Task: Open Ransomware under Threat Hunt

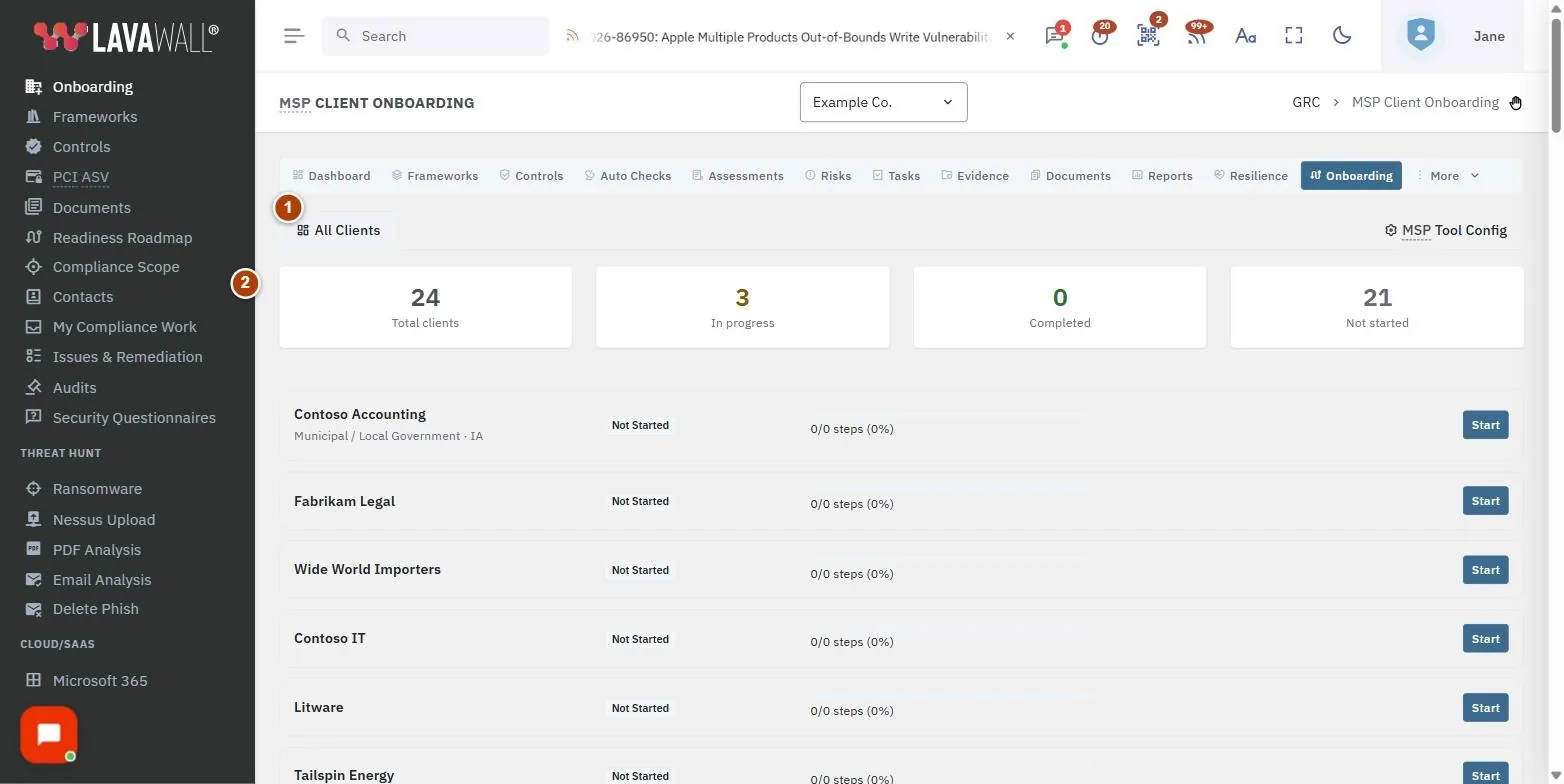Action: coord(97,489)
